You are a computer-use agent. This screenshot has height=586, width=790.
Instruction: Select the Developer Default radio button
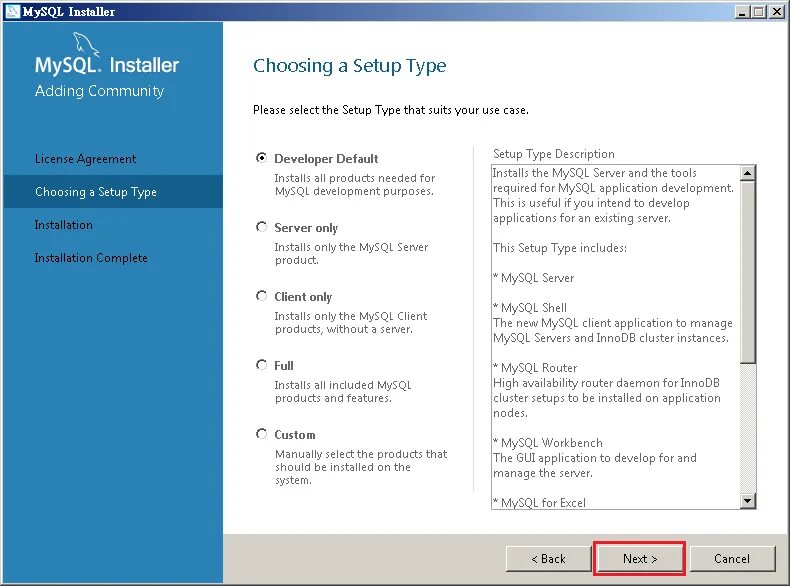261,158
